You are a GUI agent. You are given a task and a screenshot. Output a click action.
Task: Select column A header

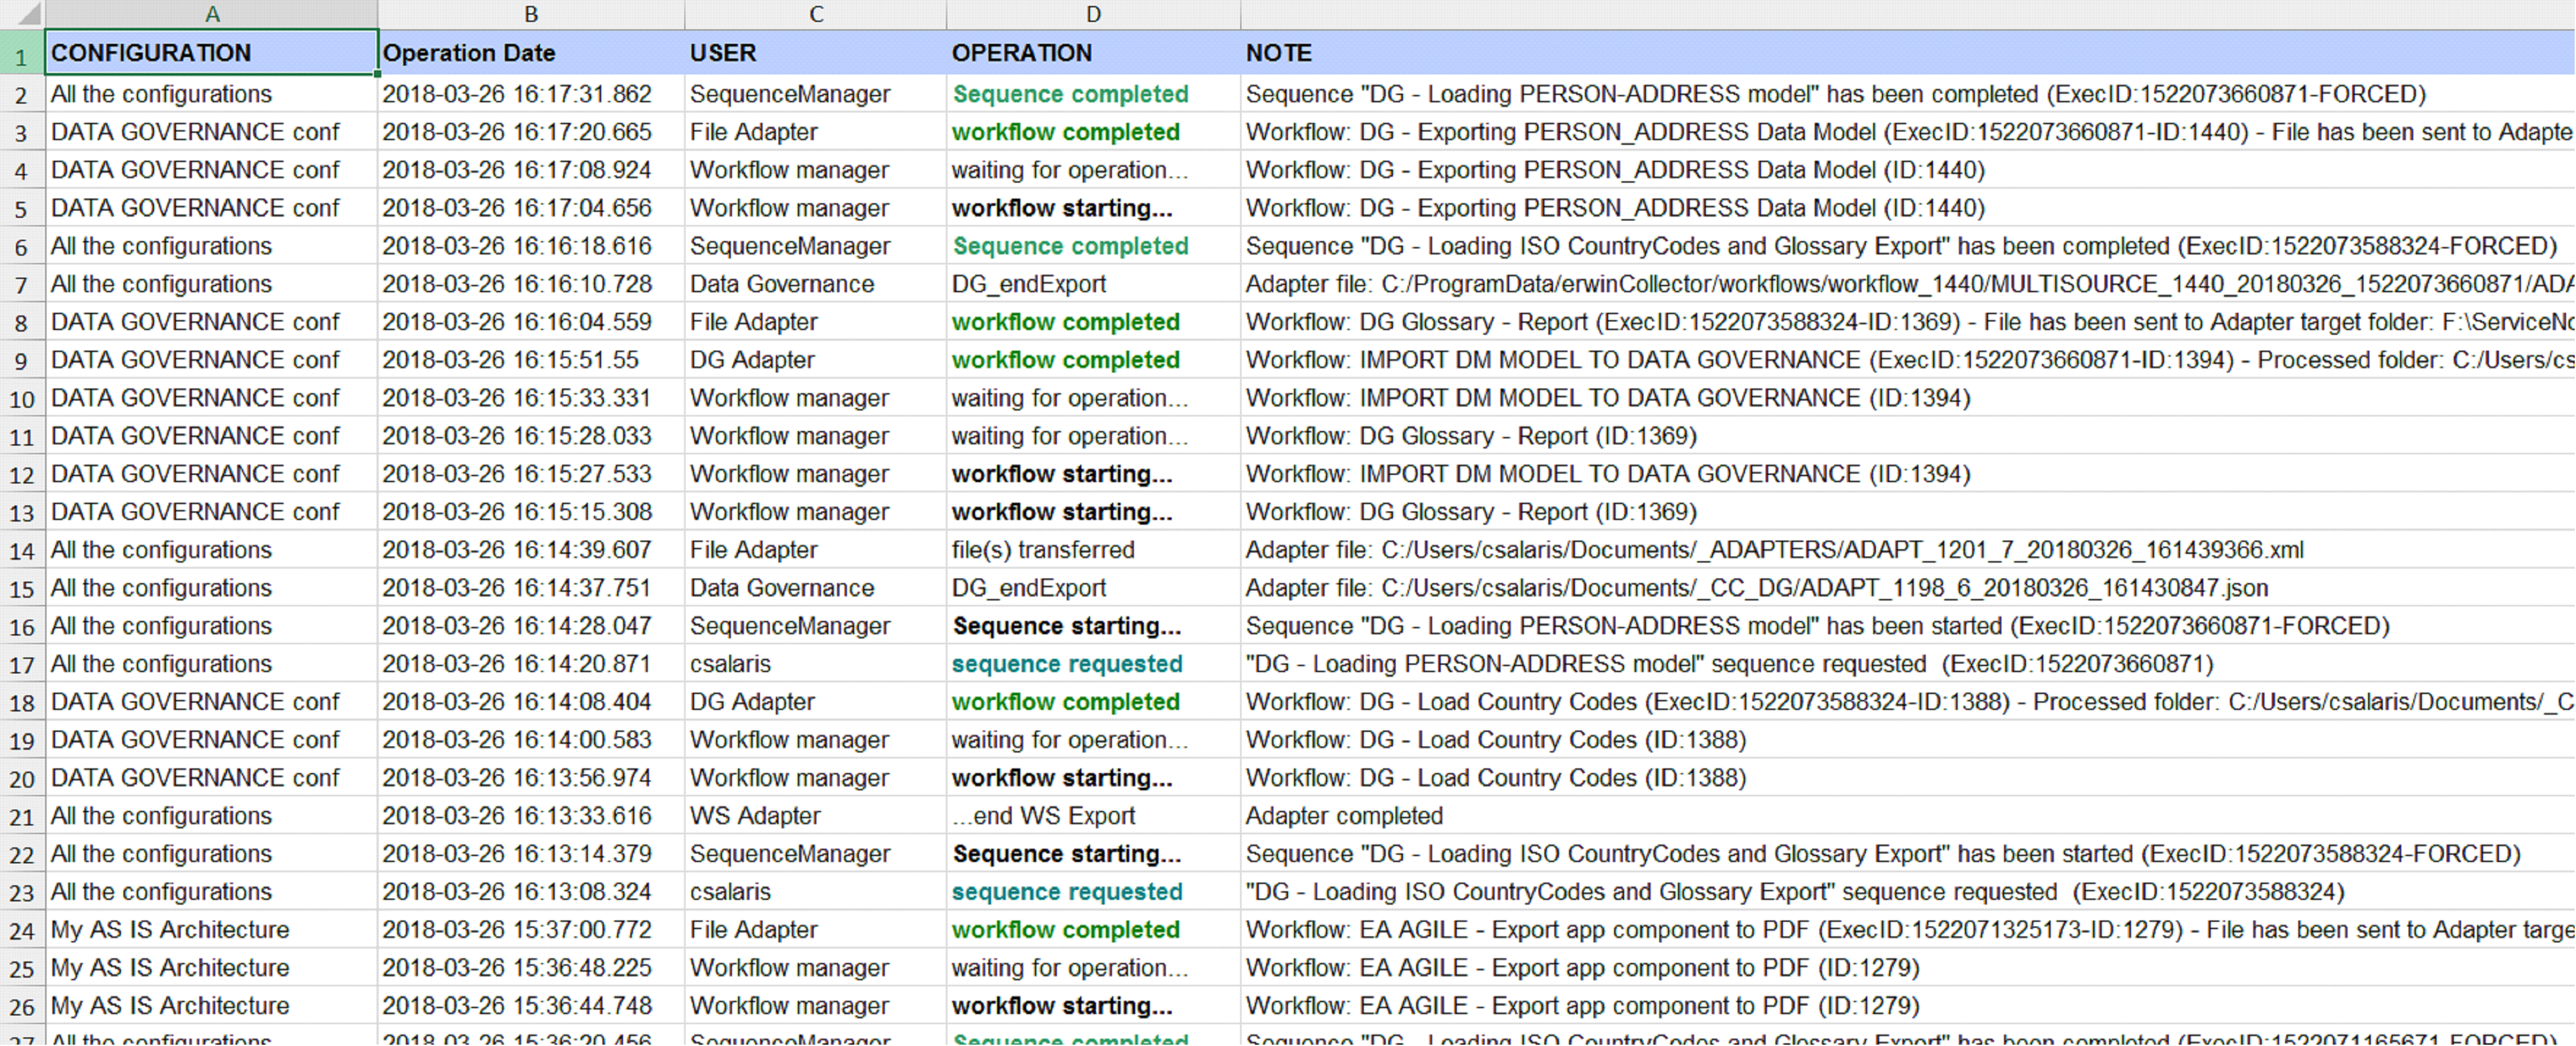212,14
